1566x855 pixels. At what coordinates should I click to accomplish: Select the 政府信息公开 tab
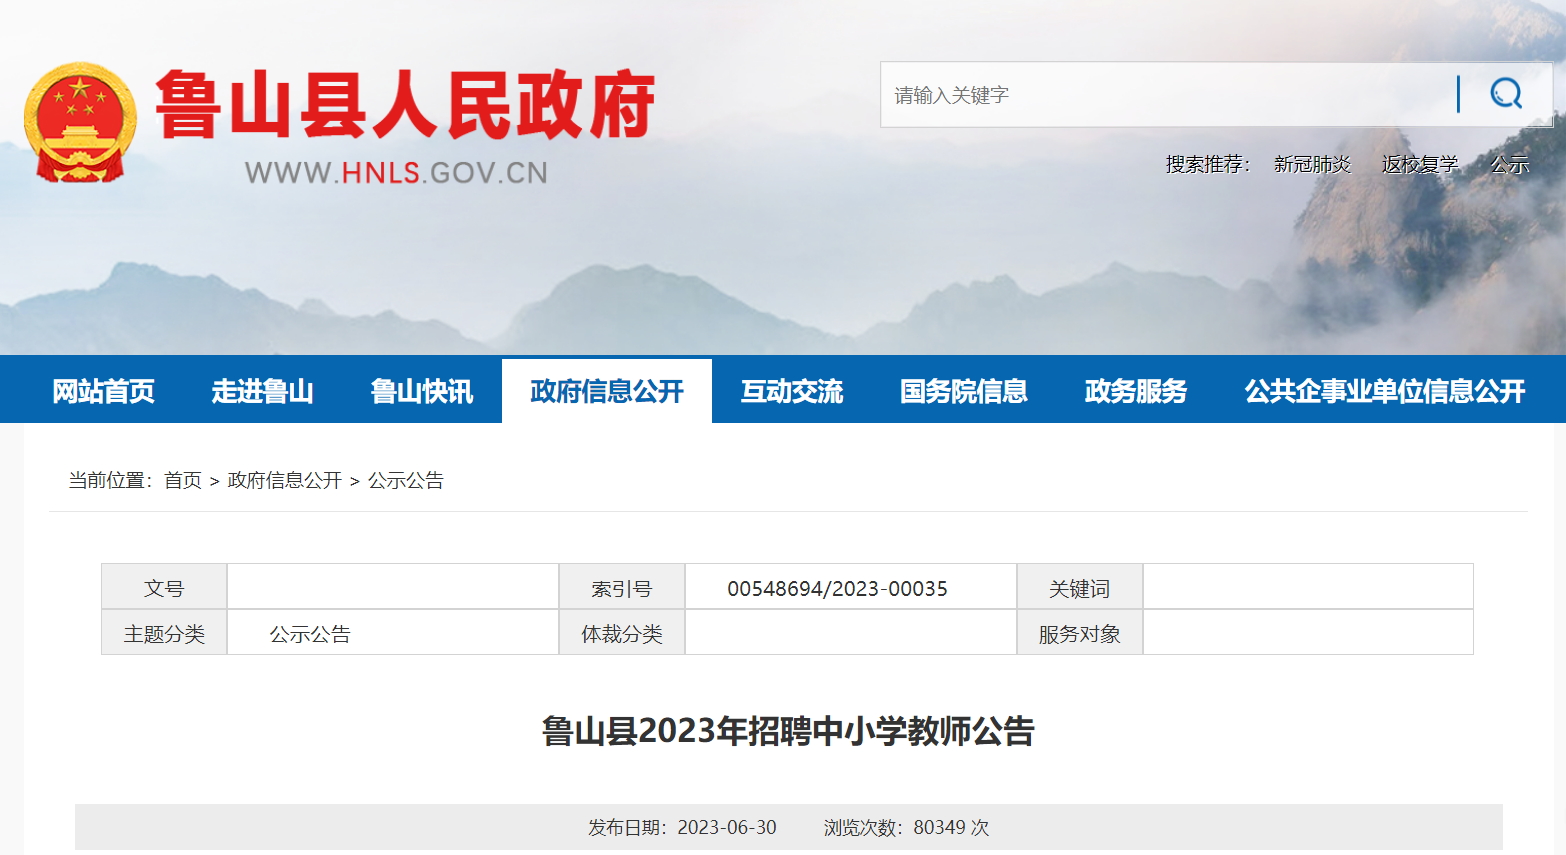607,391
